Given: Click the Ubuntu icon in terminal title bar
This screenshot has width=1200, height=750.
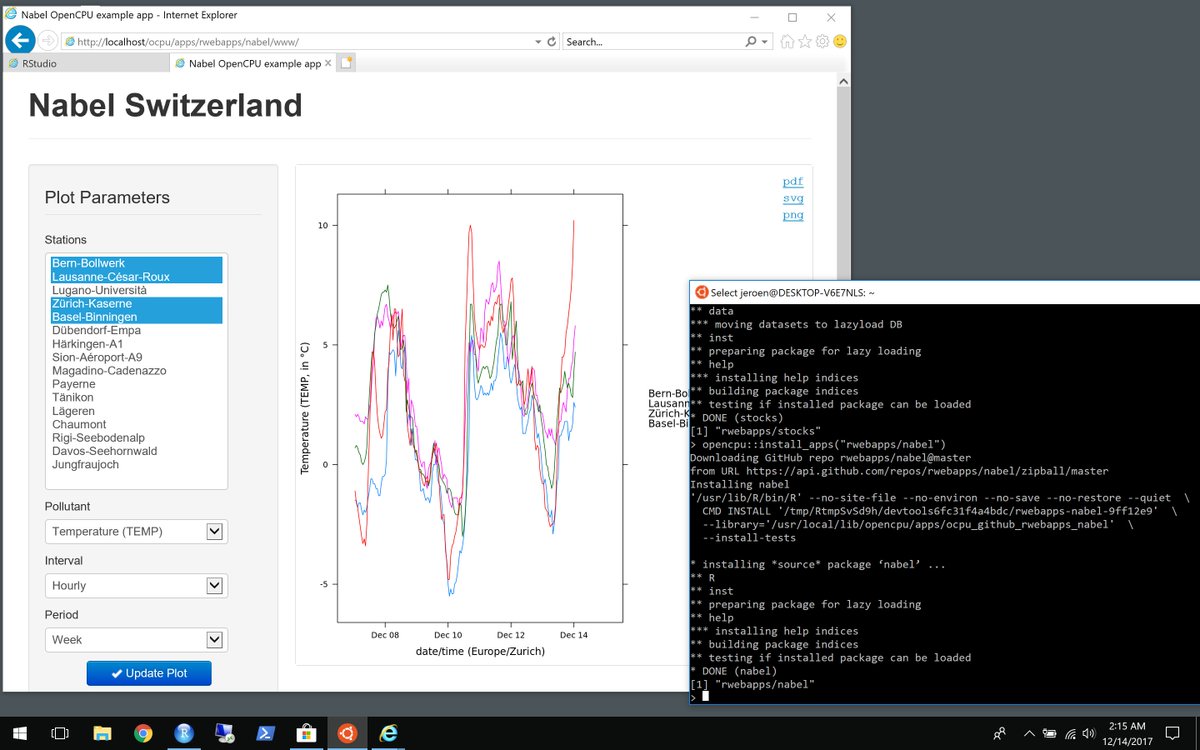Looking at the screenshot, I should coord(702,292).
